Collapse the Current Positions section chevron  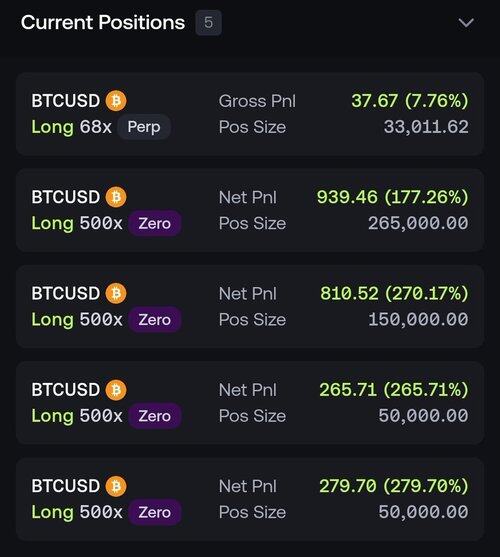point(466,23)
